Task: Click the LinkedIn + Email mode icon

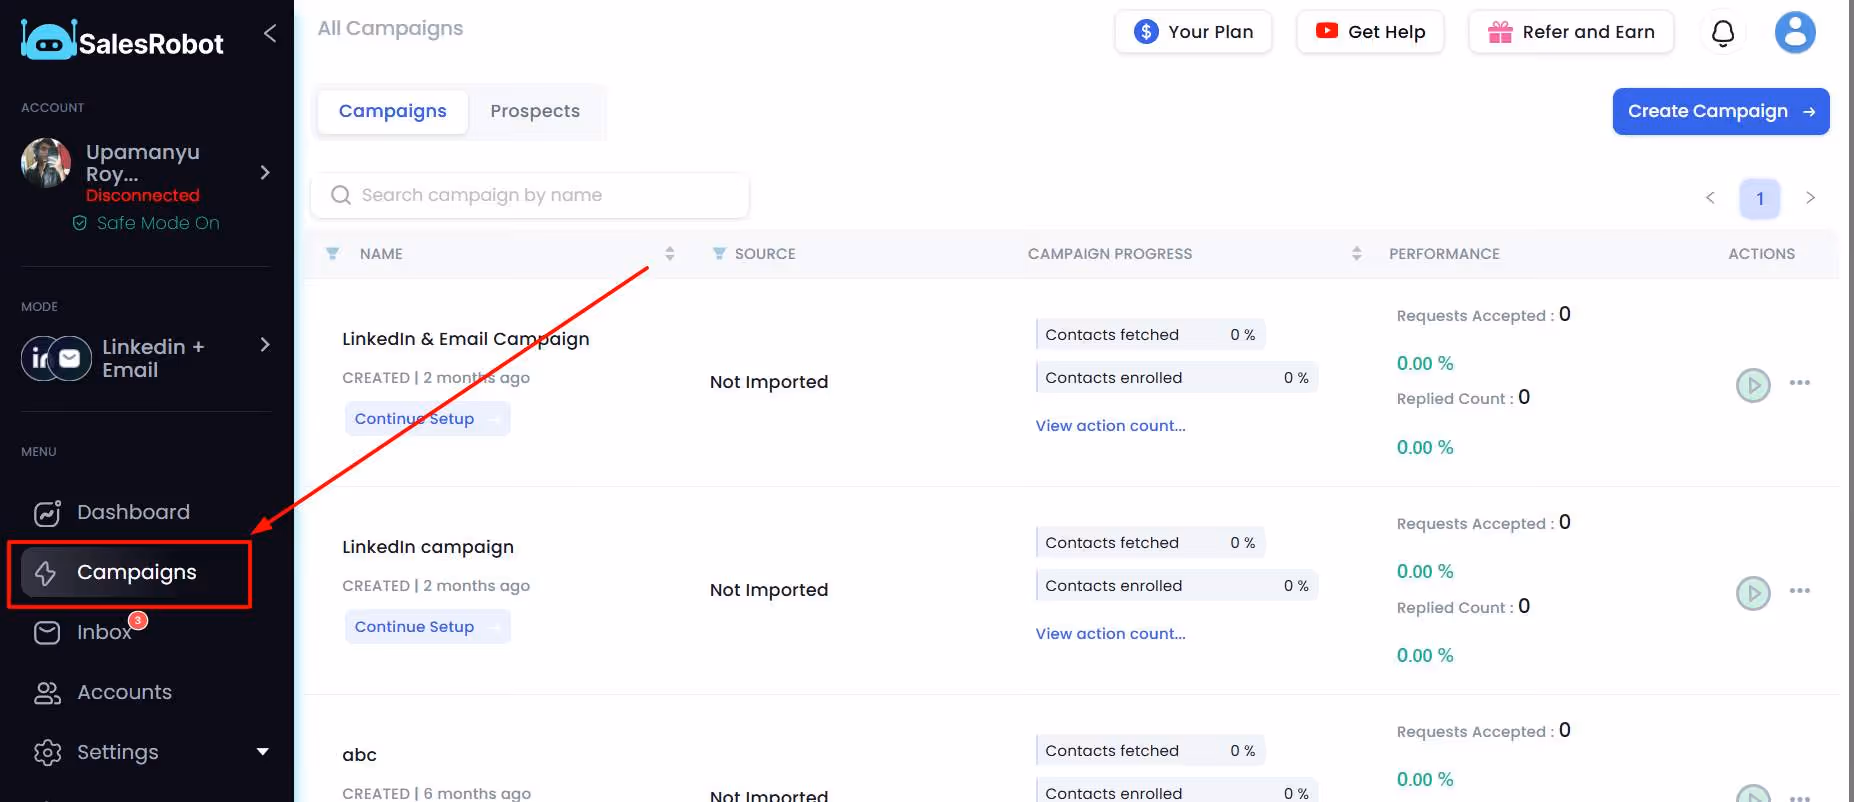Action: pos(56,357)
